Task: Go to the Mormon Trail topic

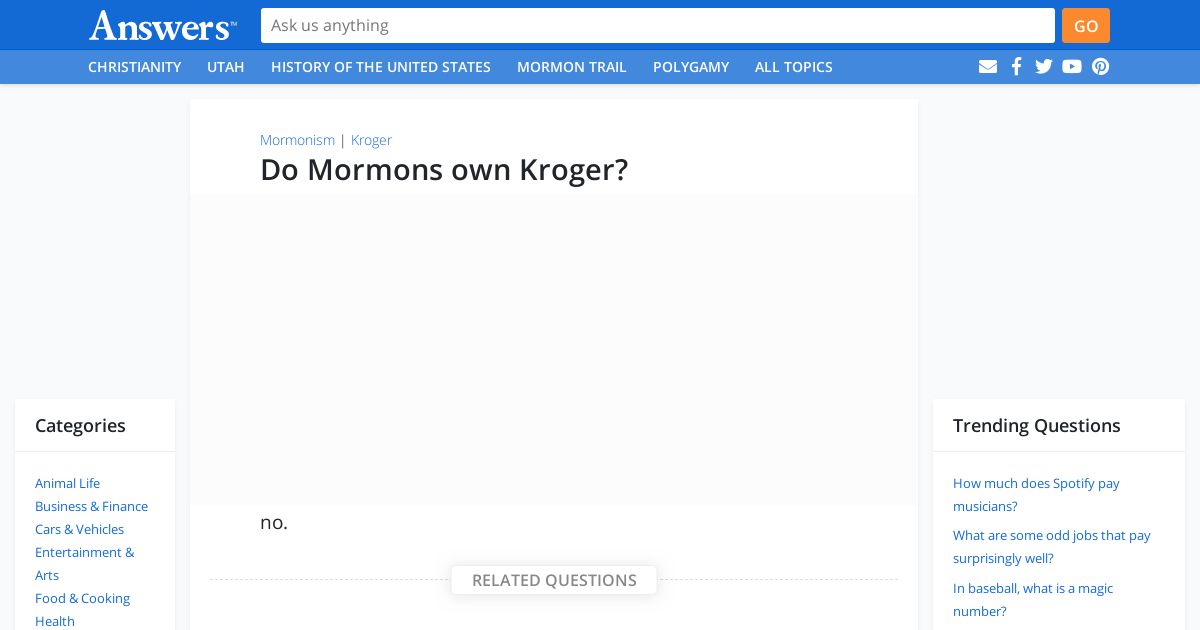Action: tap(572, 67)
